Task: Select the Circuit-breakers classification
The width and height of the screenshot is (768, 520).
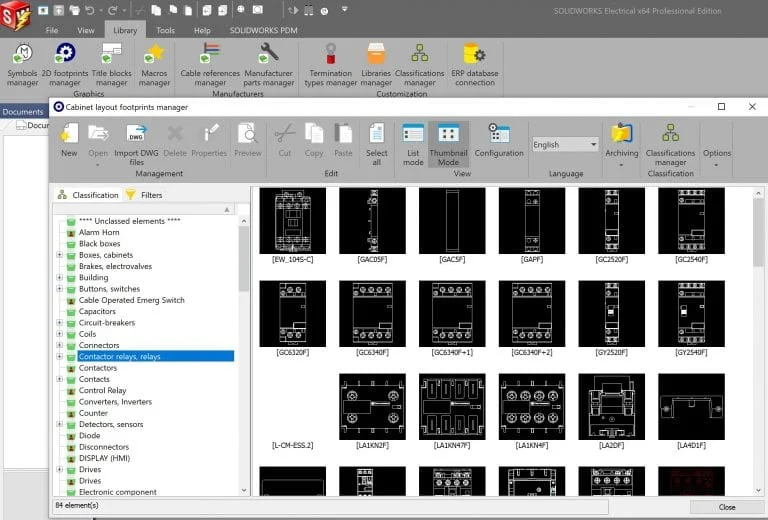Action: tap(104, 323)
